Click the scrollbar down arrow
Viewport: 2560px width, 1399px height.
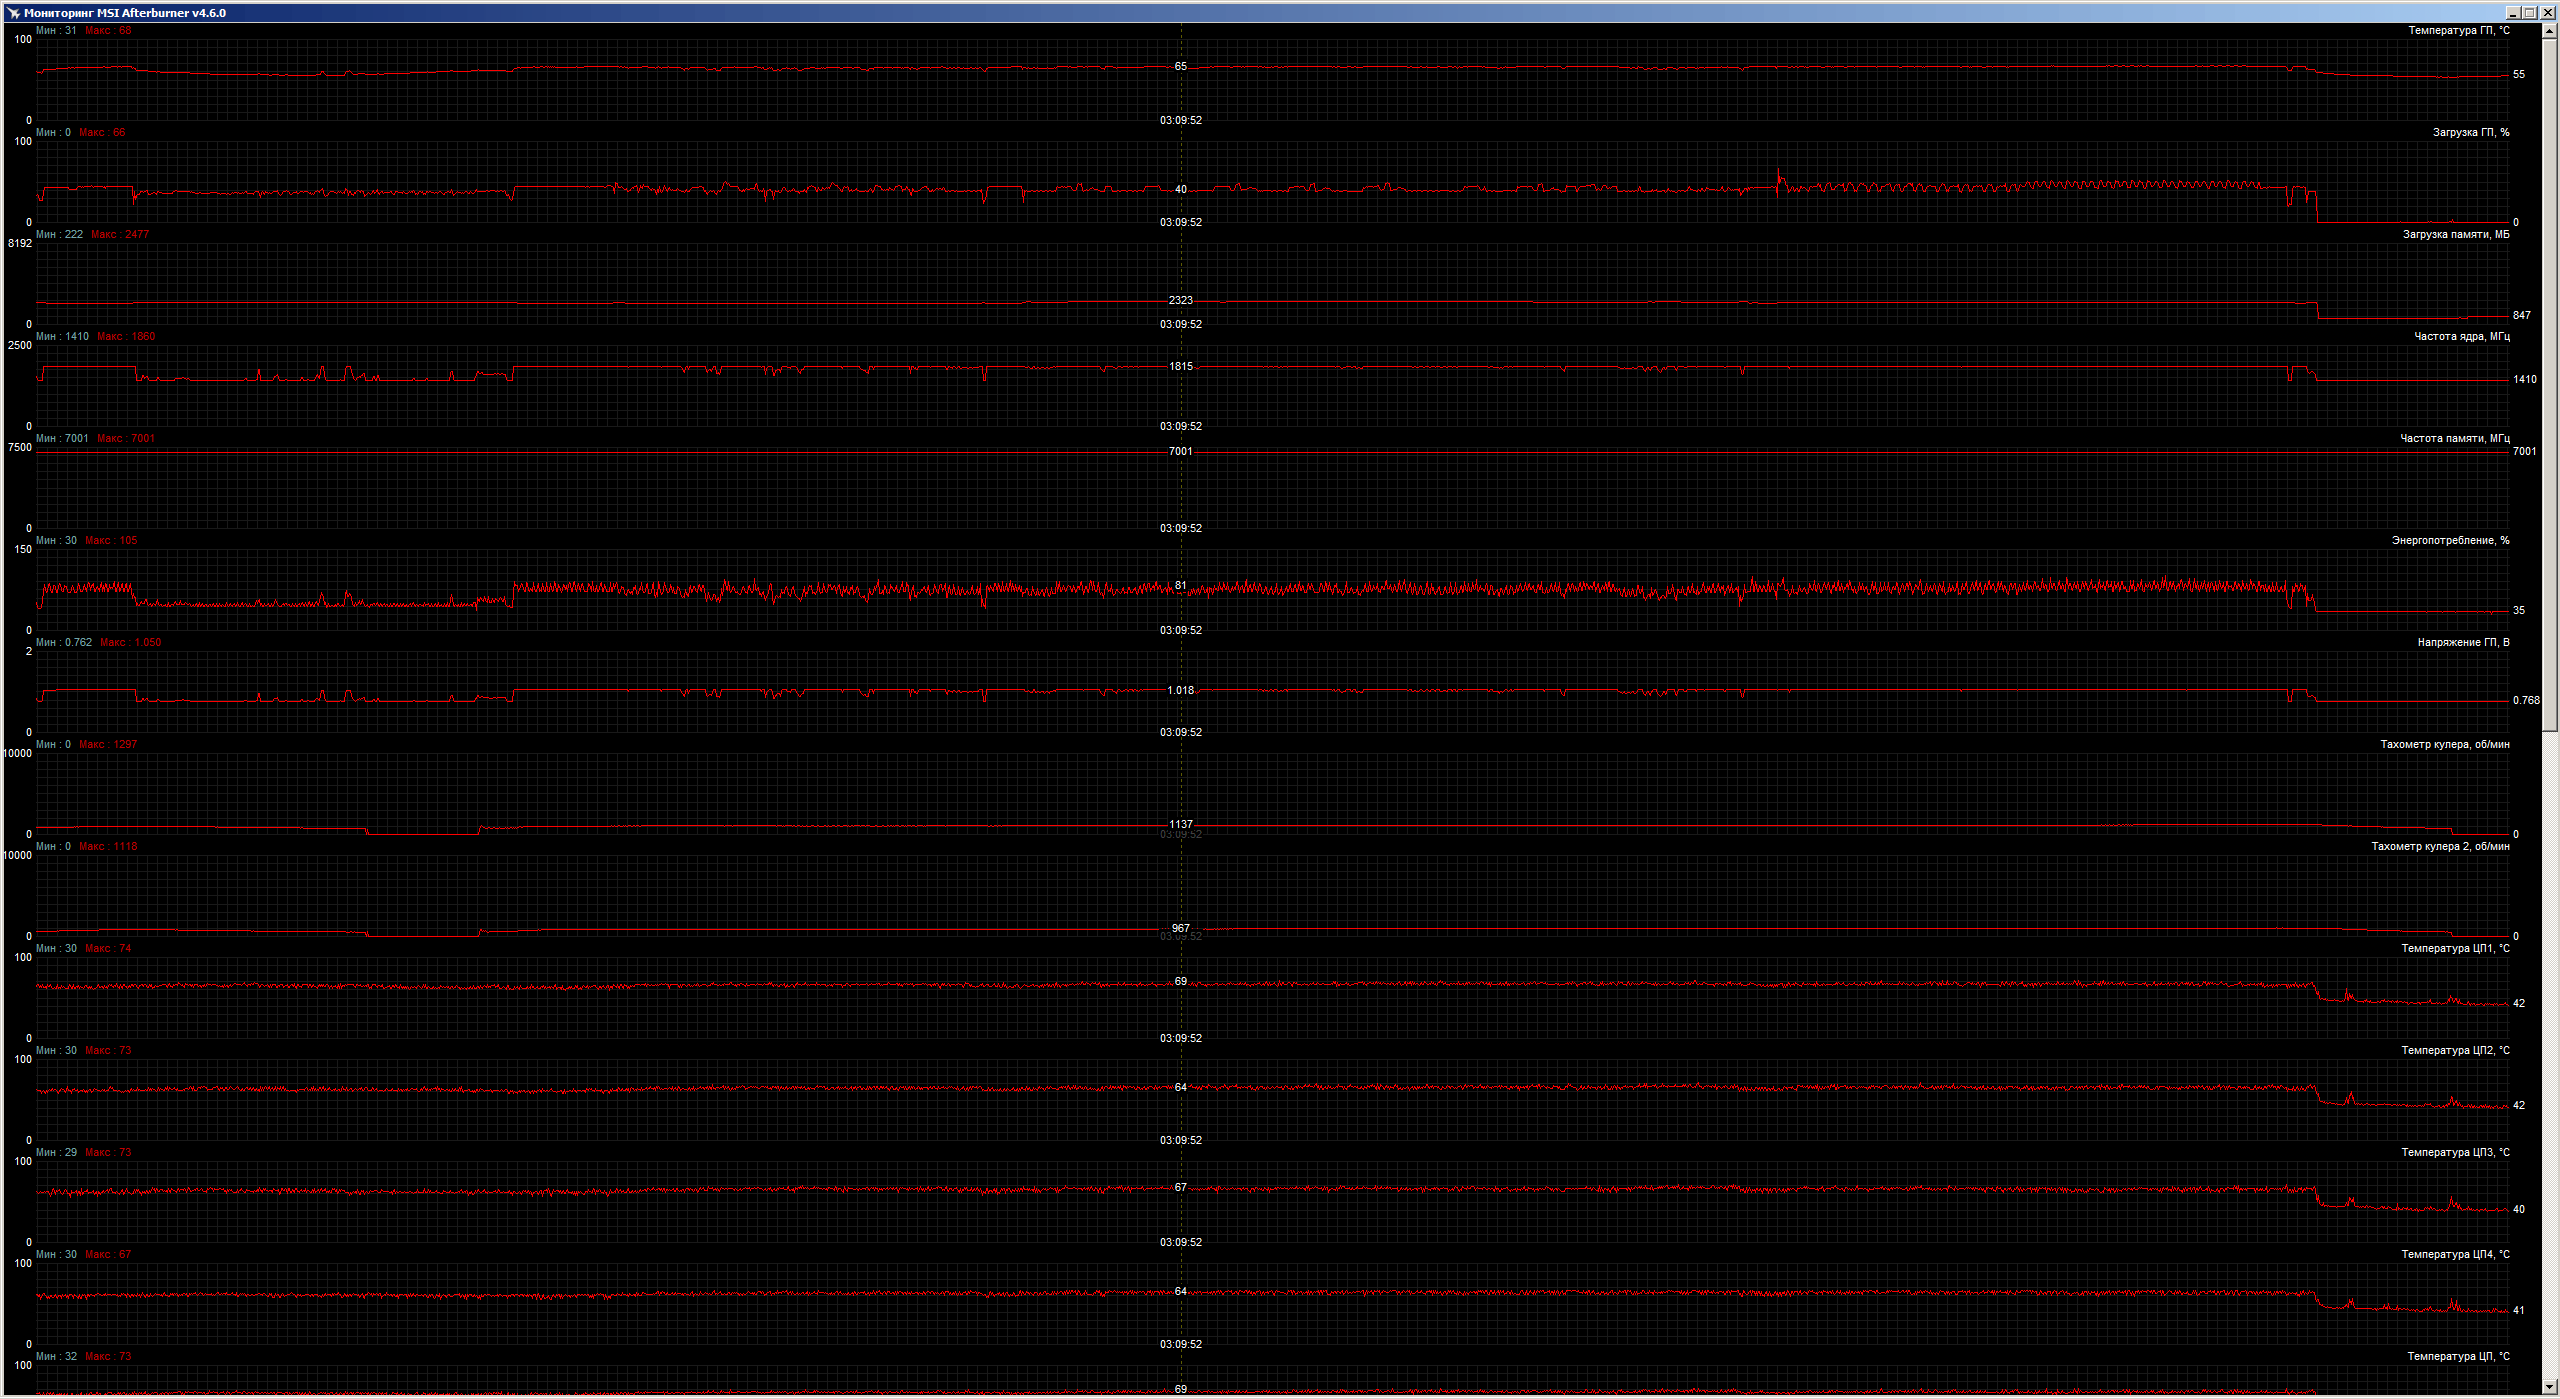(x=2549, y=1388)
